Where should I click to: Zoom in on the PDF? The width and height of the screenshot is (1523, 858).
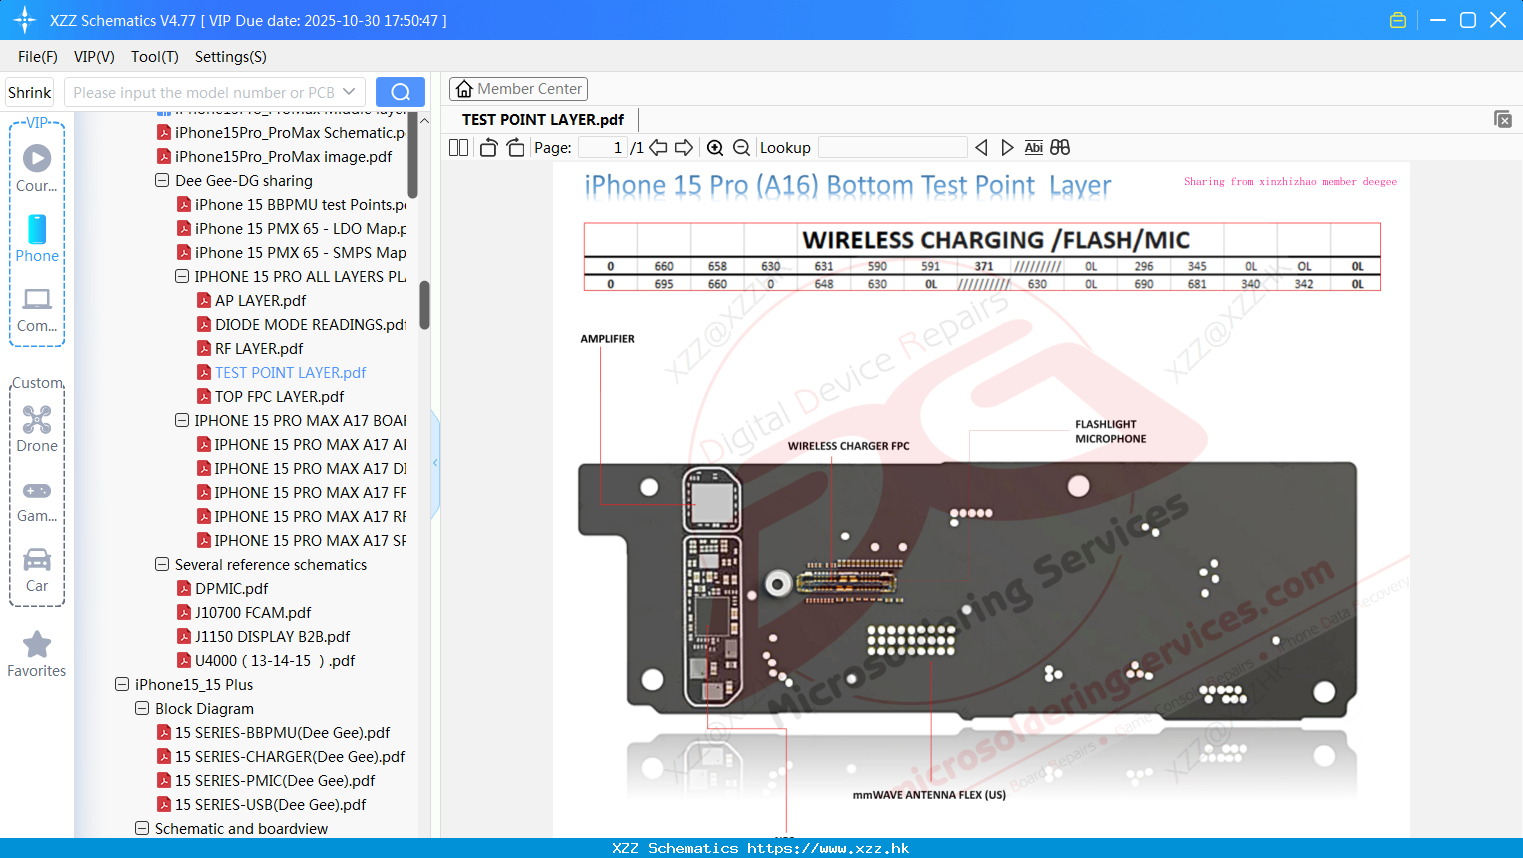point(715,148)
